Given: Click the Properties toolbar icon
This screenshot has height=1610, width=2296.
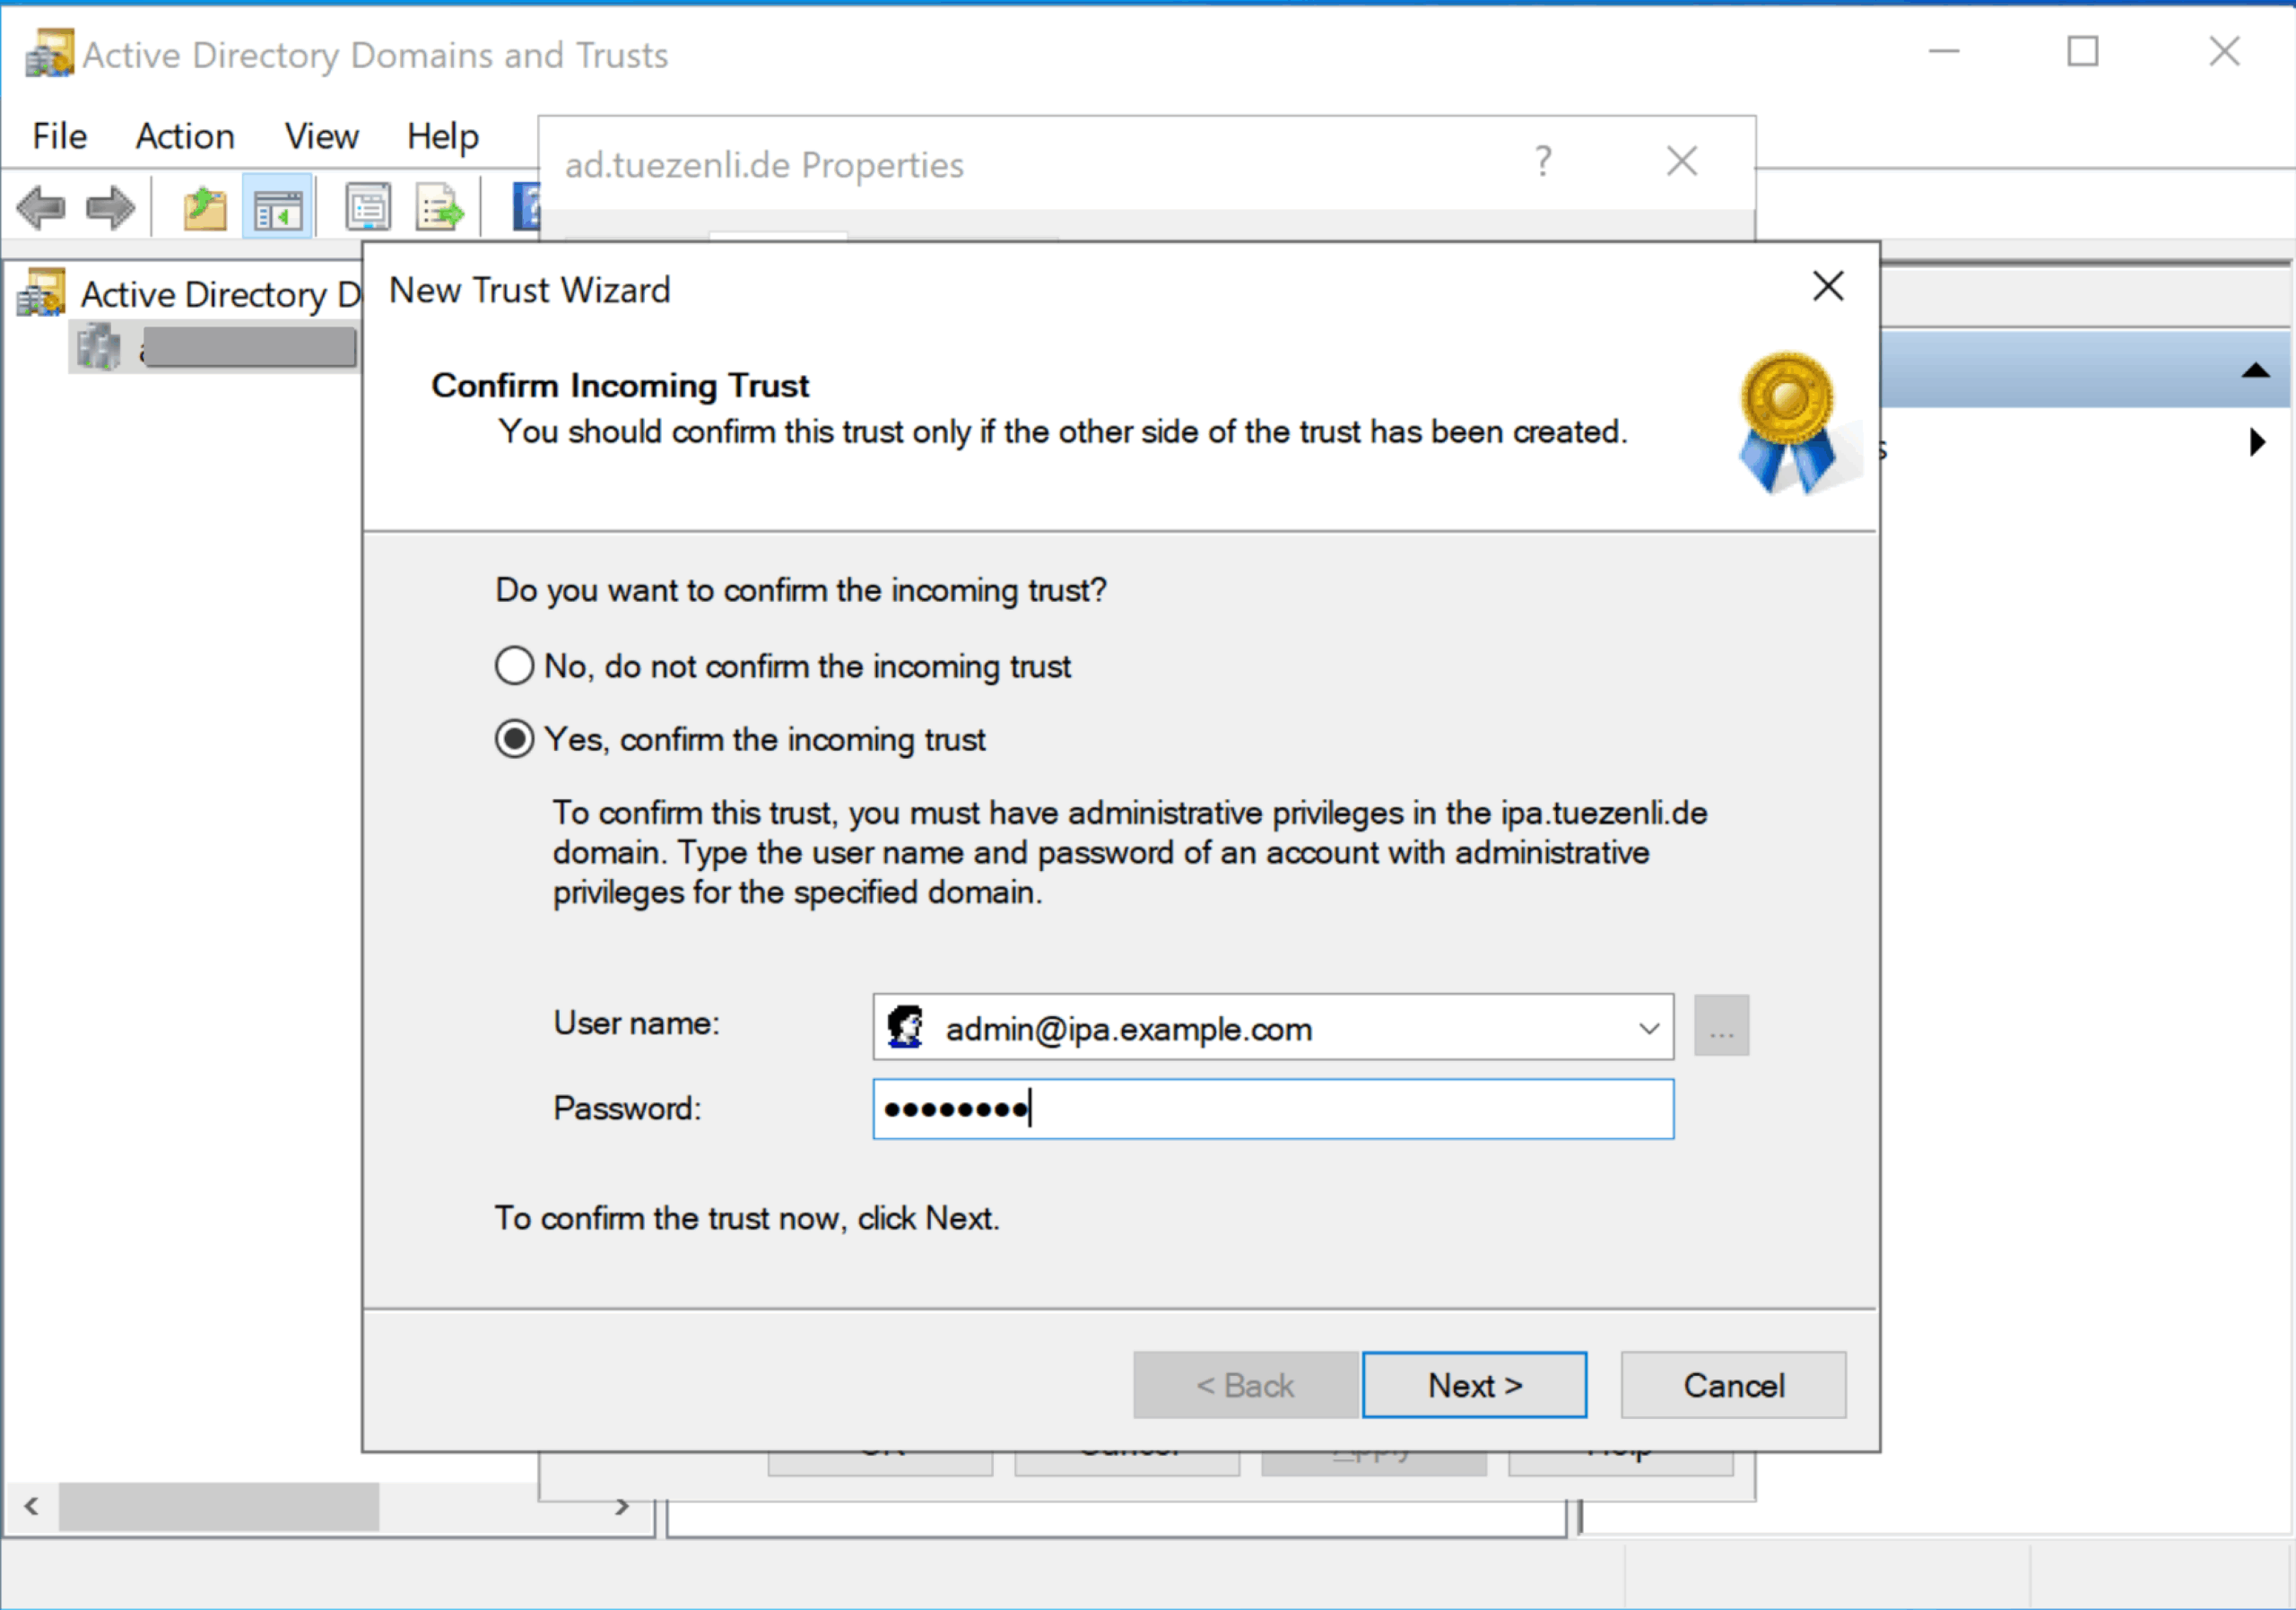Looking at the screenshot, I should click(368, 208).
